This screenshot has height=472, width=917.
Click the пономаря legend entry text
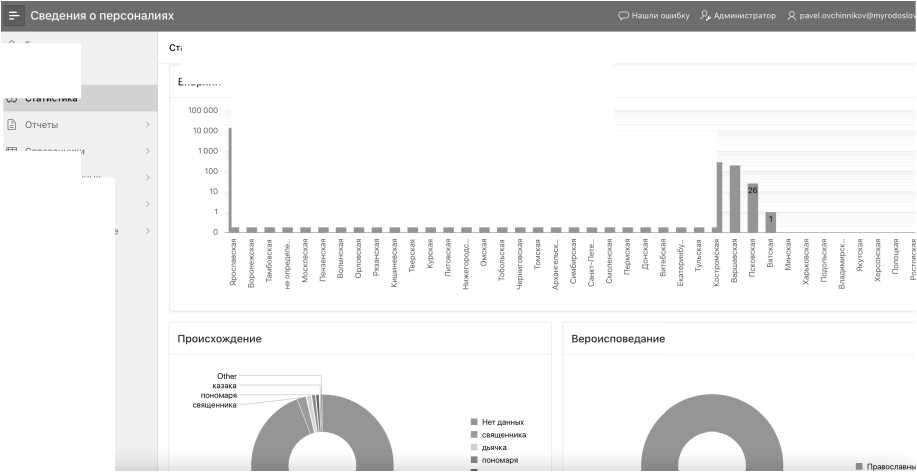pos(500,460)
